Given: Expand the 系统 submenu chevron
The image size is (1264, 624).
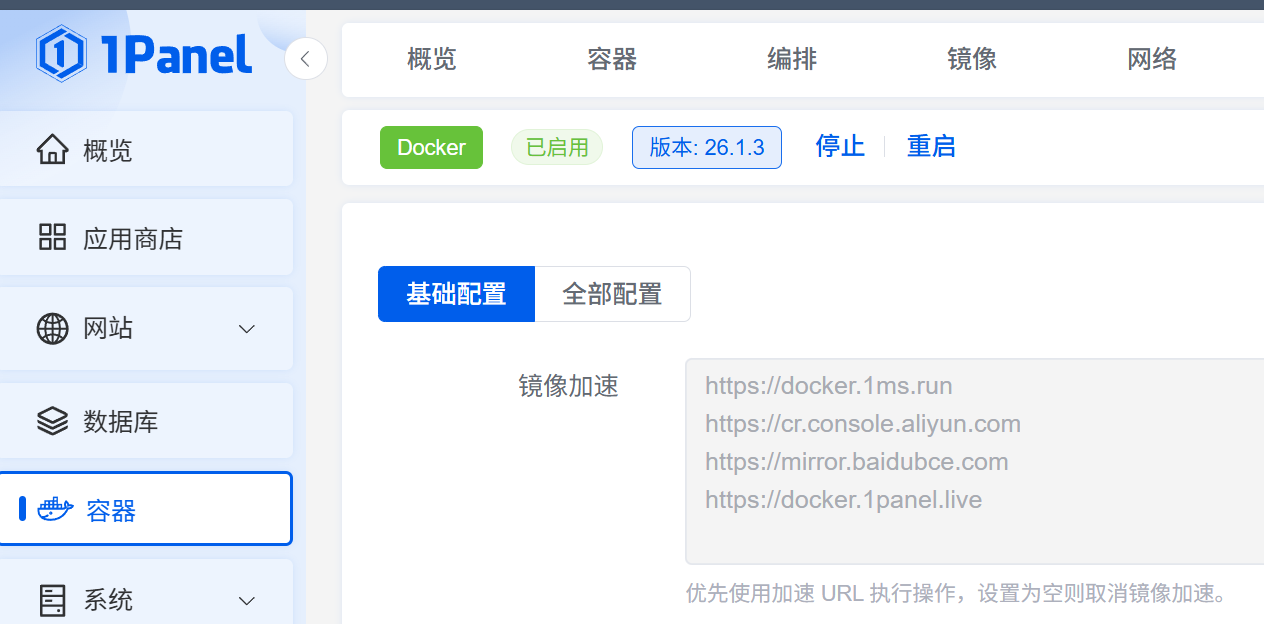Looking at the screenshot, I should click(x=247, y=601).
